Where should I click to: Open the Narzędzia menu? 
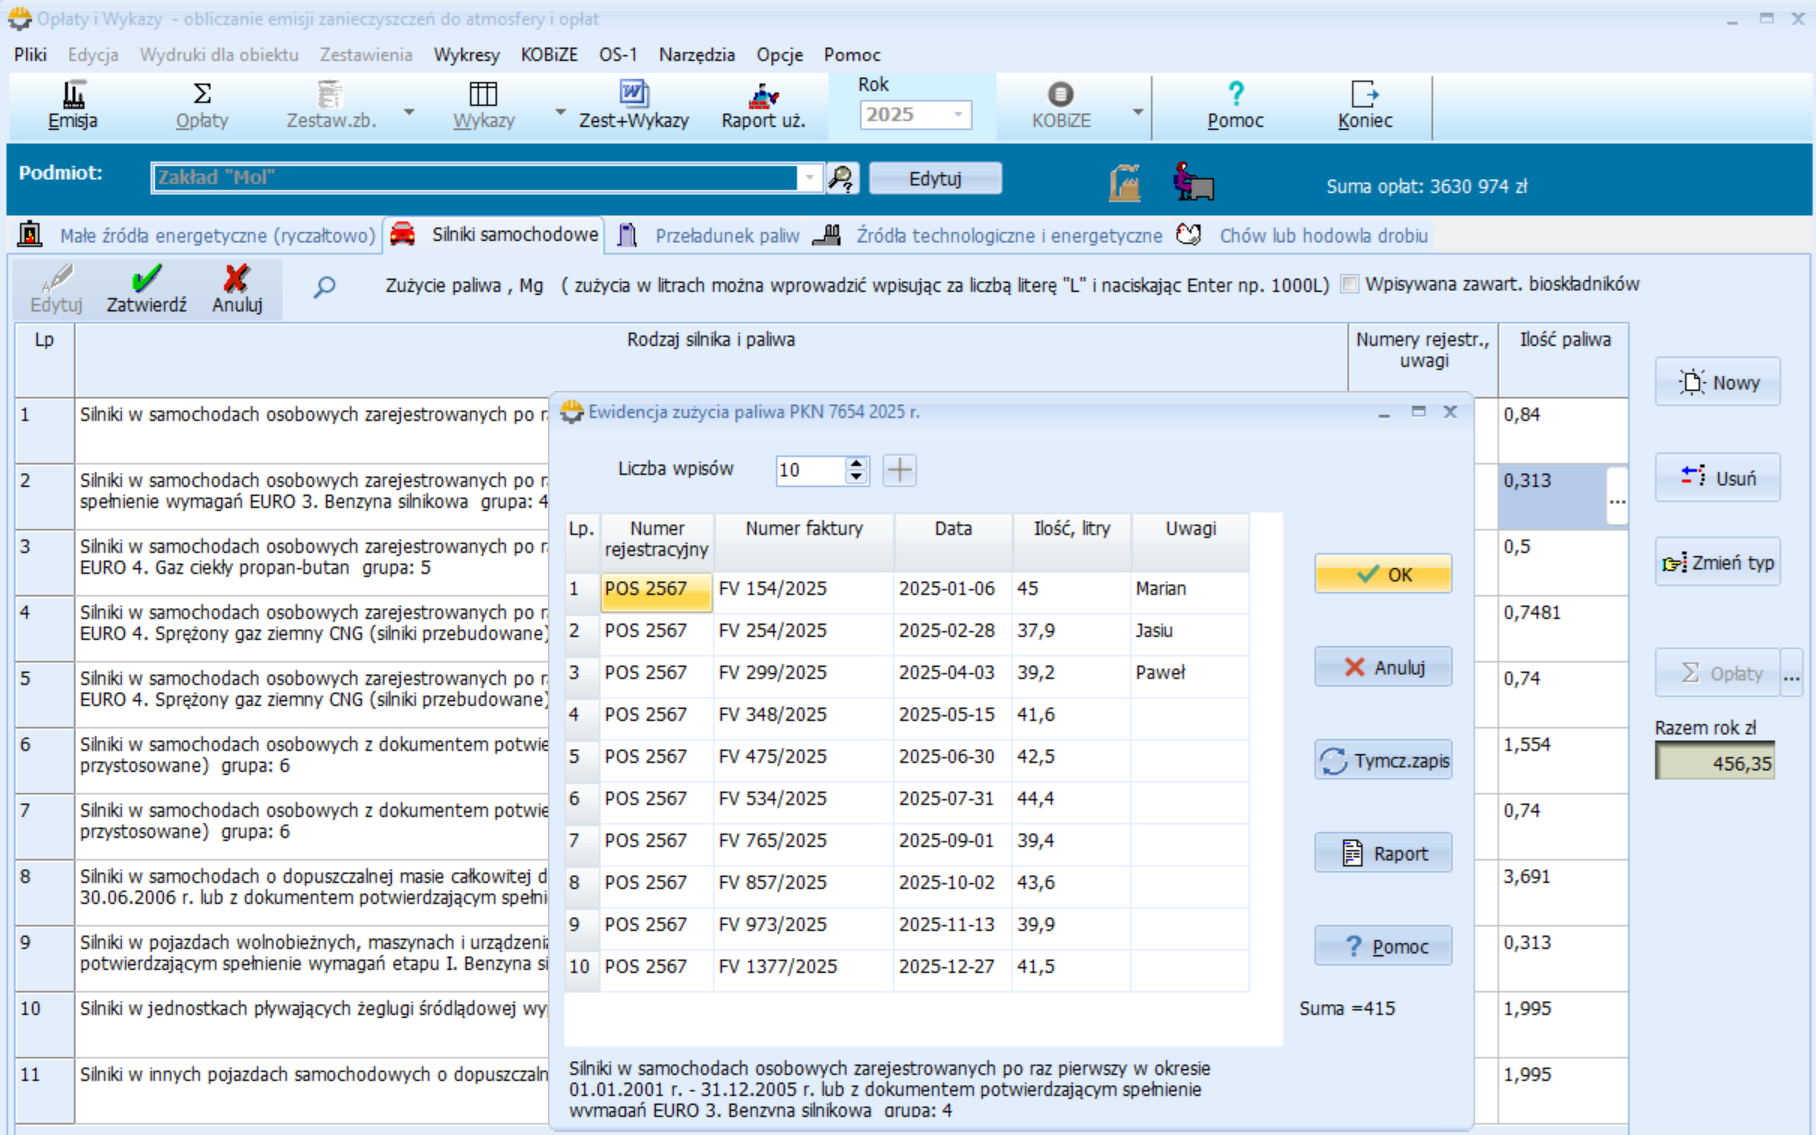pyautogui.click(x=696, y=55)
